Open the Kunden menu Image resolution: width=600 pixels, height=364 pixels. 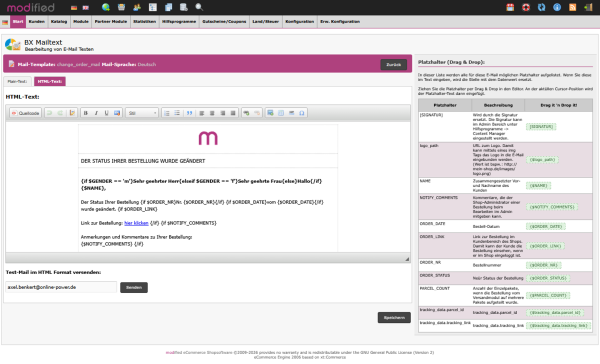[x=37, y=22]
